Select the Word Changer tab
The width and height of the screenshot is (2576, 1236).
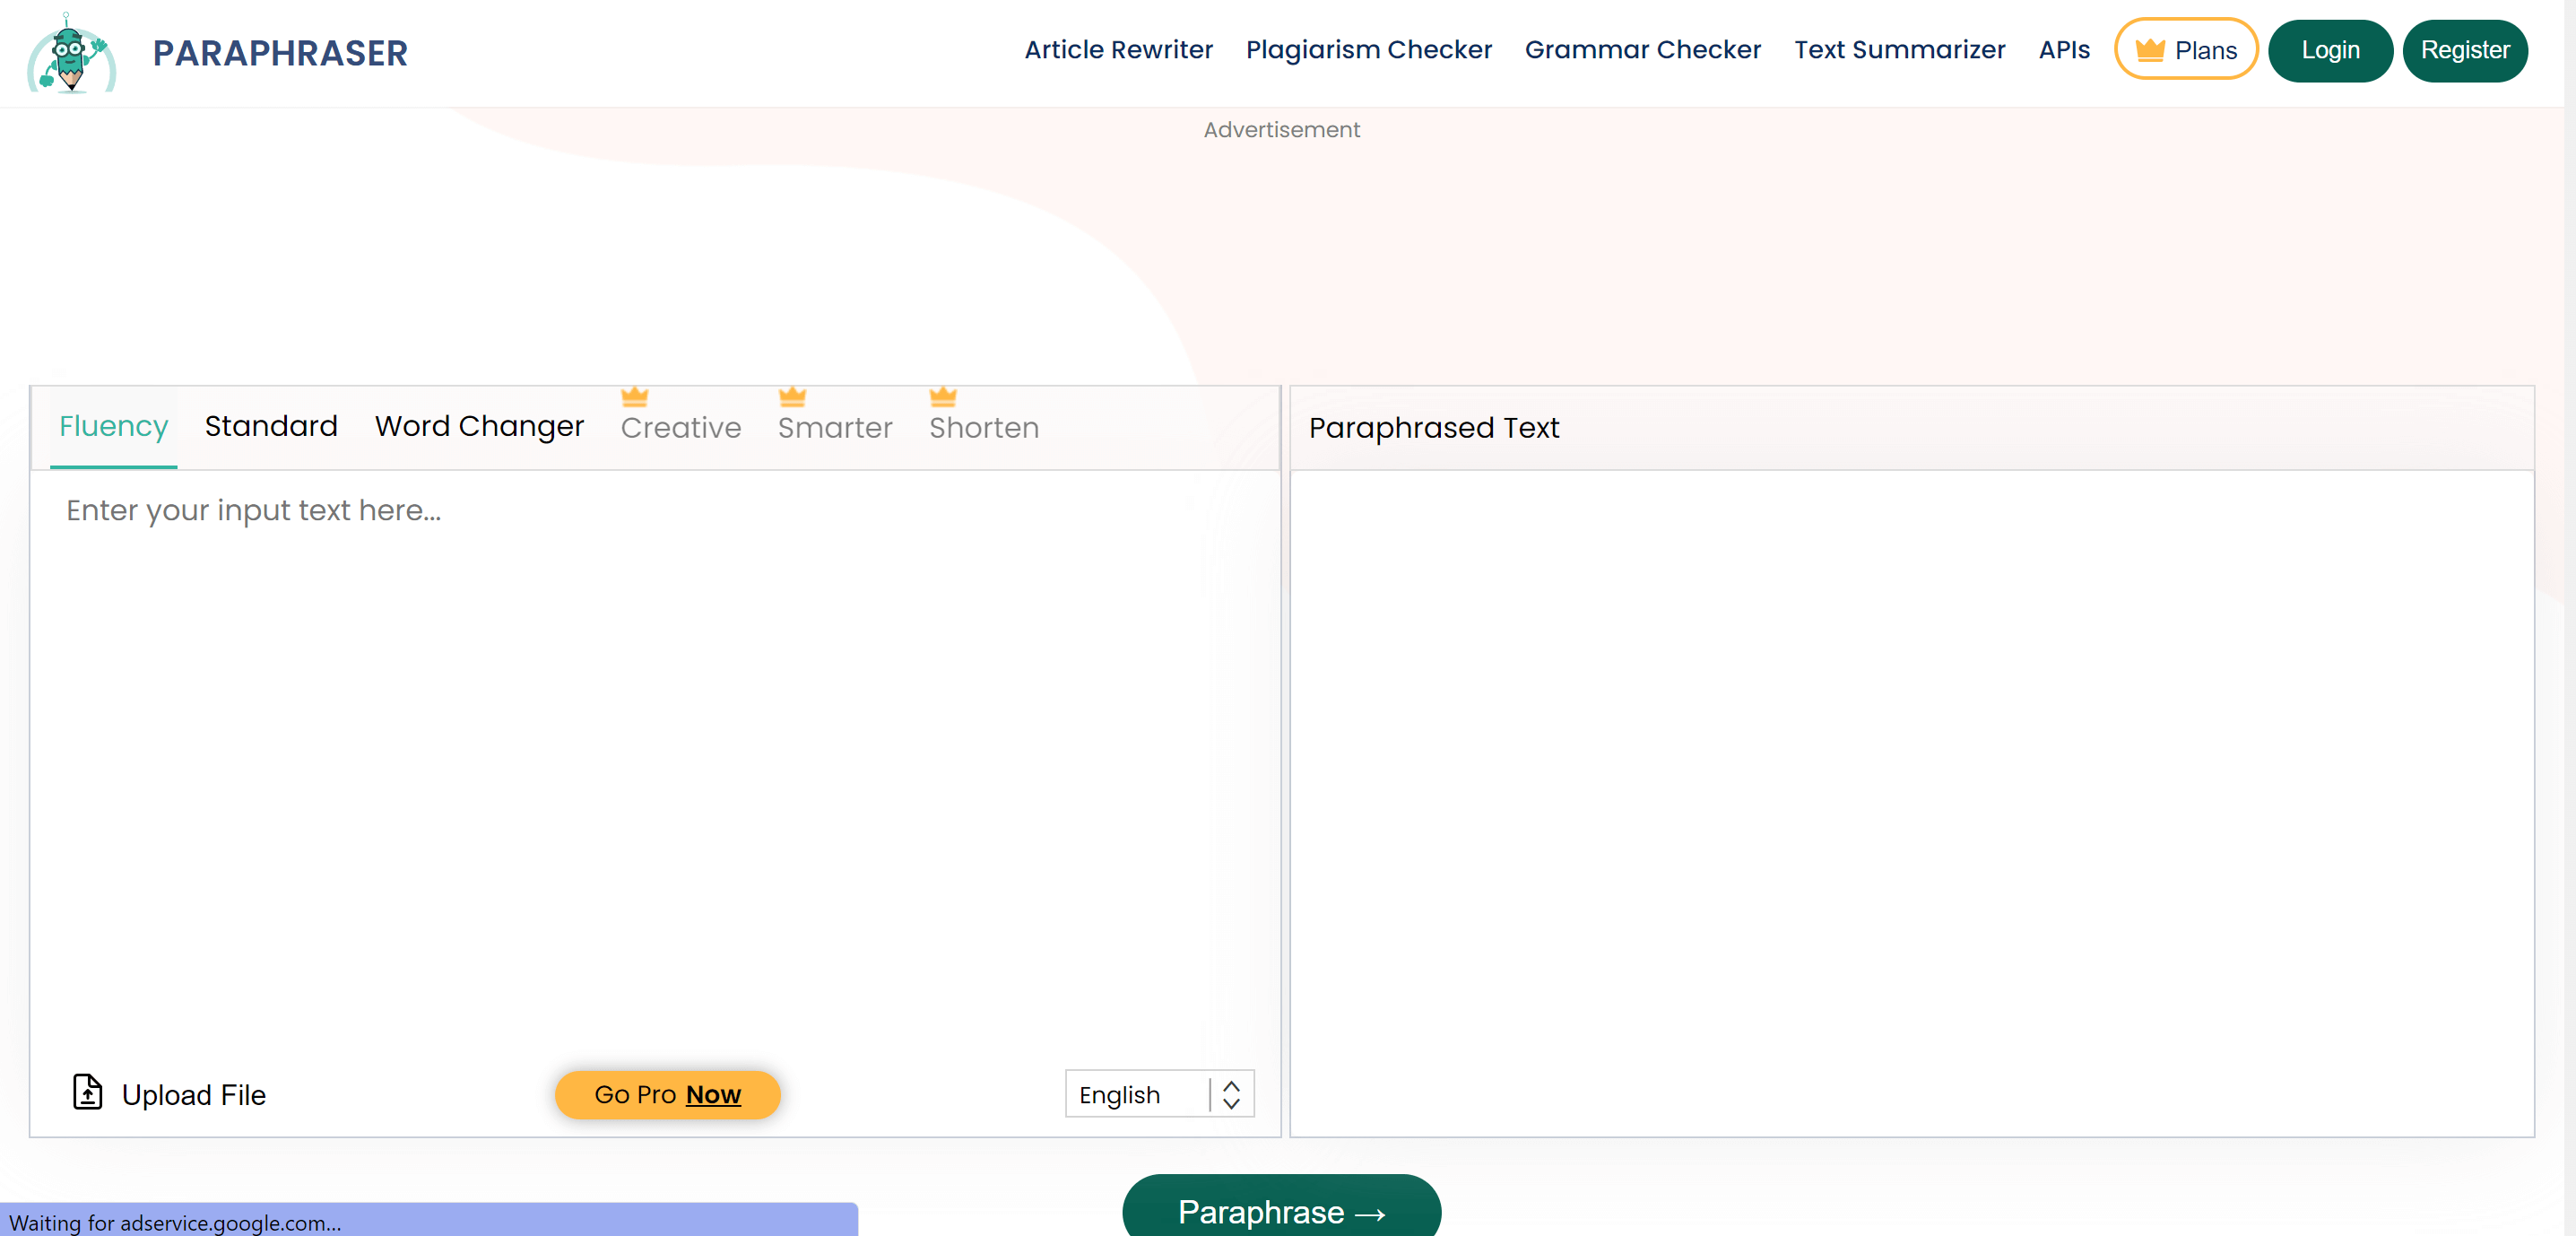pyautogui.click(x=479, y=426)
